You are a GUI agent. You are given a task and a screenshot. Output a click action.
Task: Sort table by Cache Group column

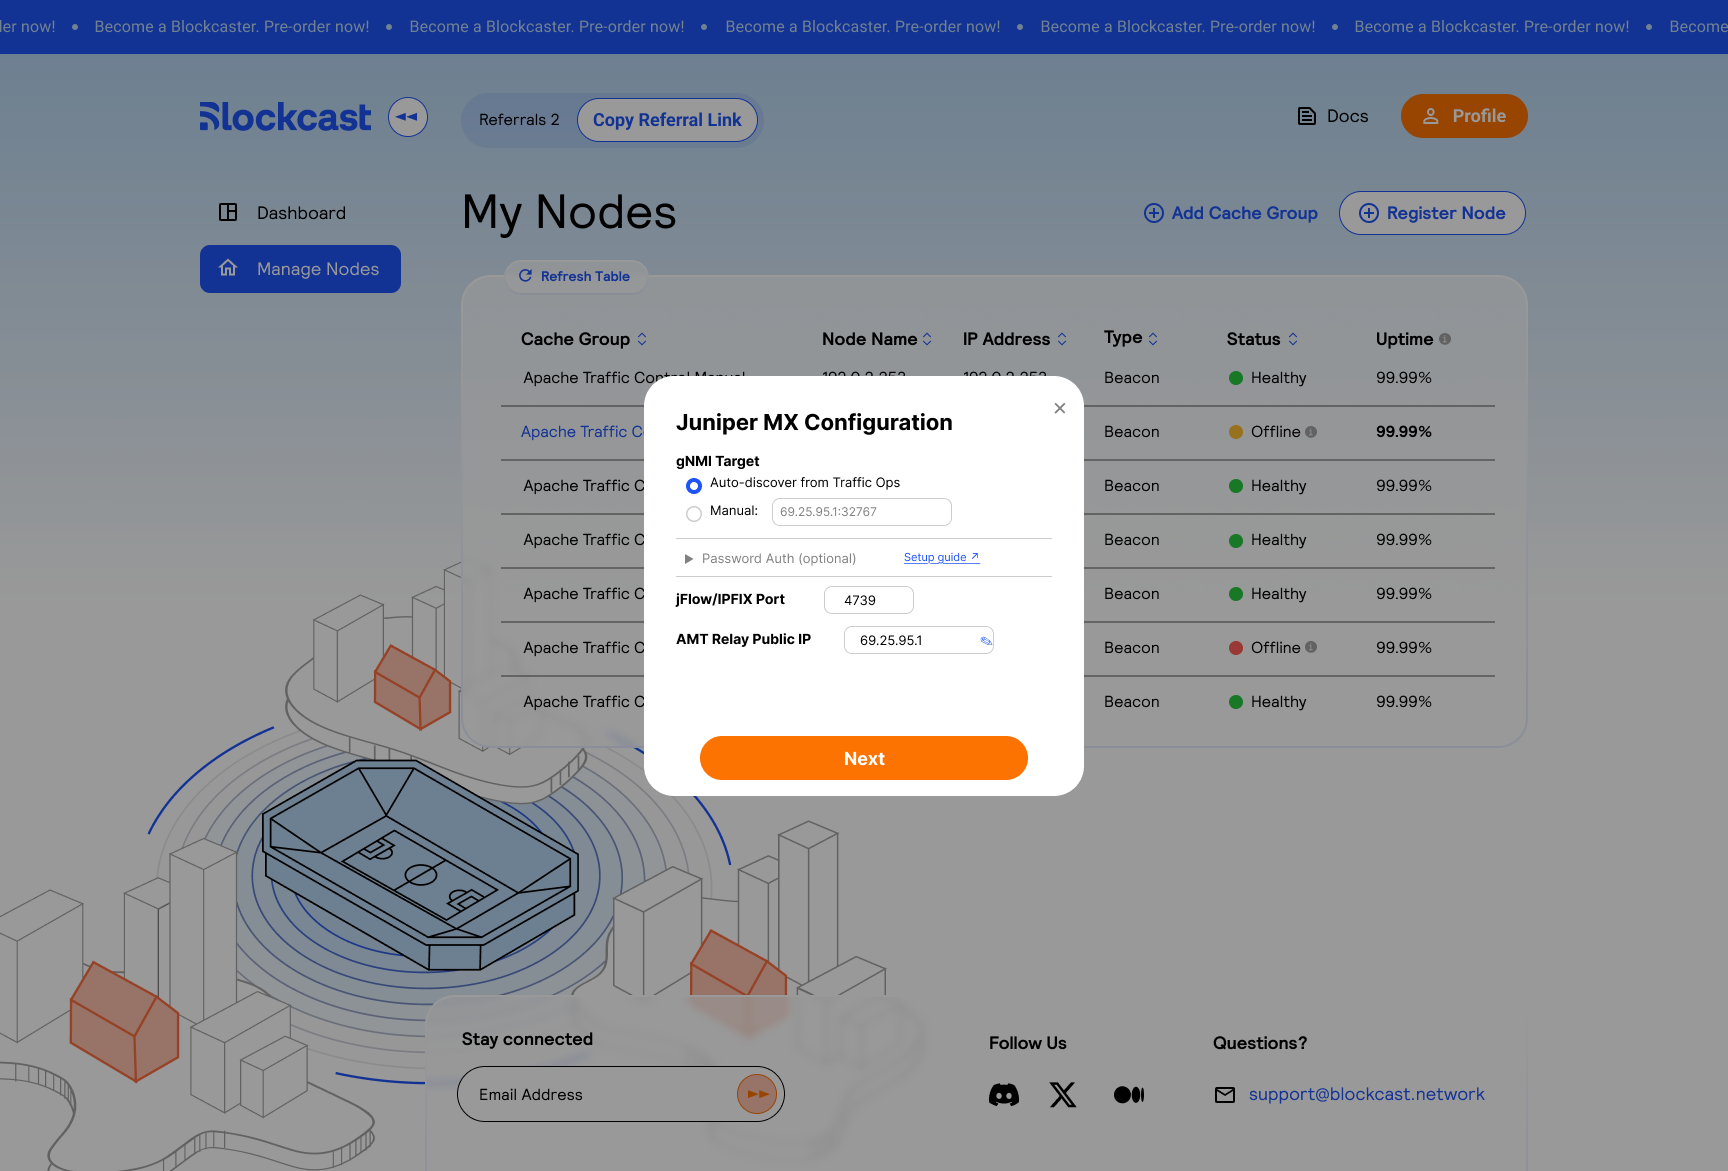[x=642, y=339]
